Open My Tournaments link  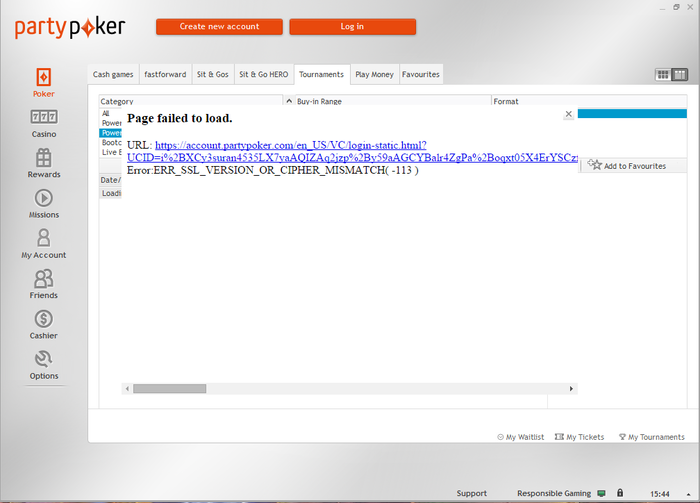[651, 437]
